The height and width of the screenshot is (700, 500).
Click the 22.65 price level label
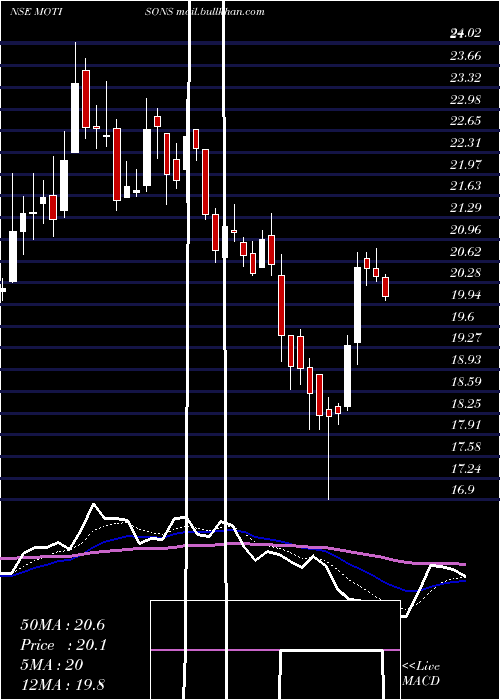coord(466,121)
